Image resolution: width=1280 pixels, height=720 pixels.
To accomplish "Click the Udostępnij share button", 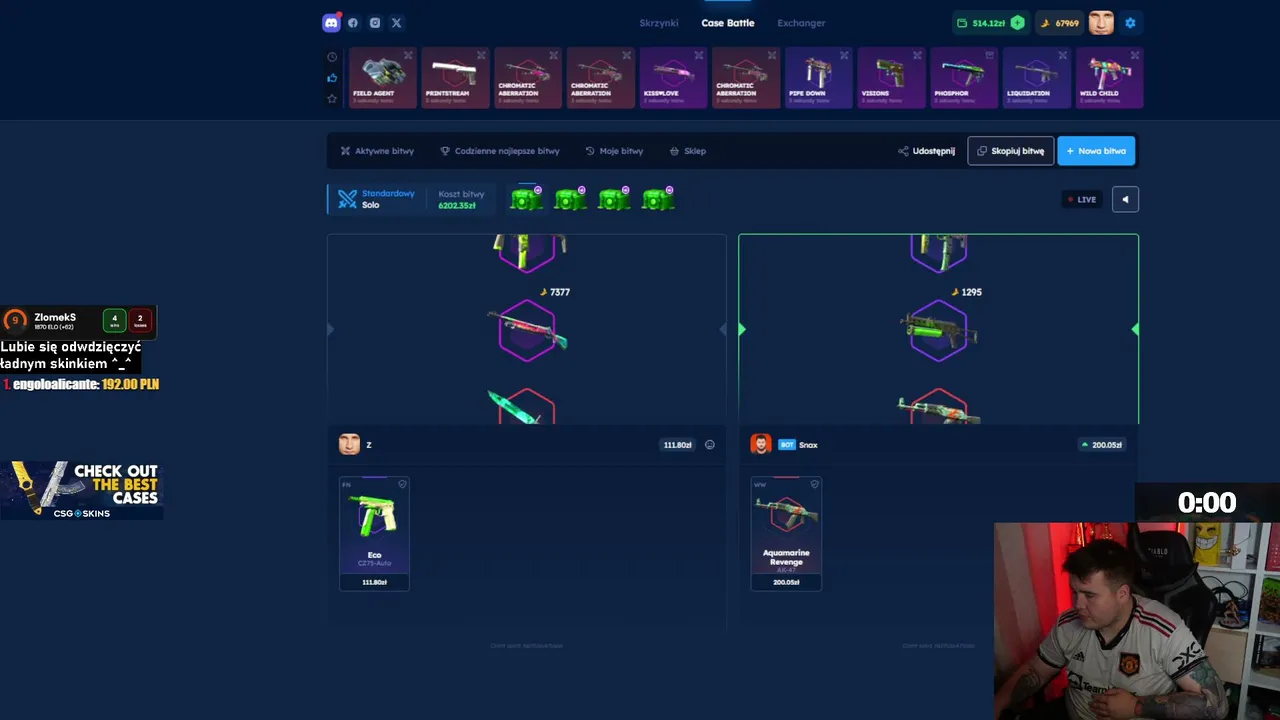I will pos(926,151).
